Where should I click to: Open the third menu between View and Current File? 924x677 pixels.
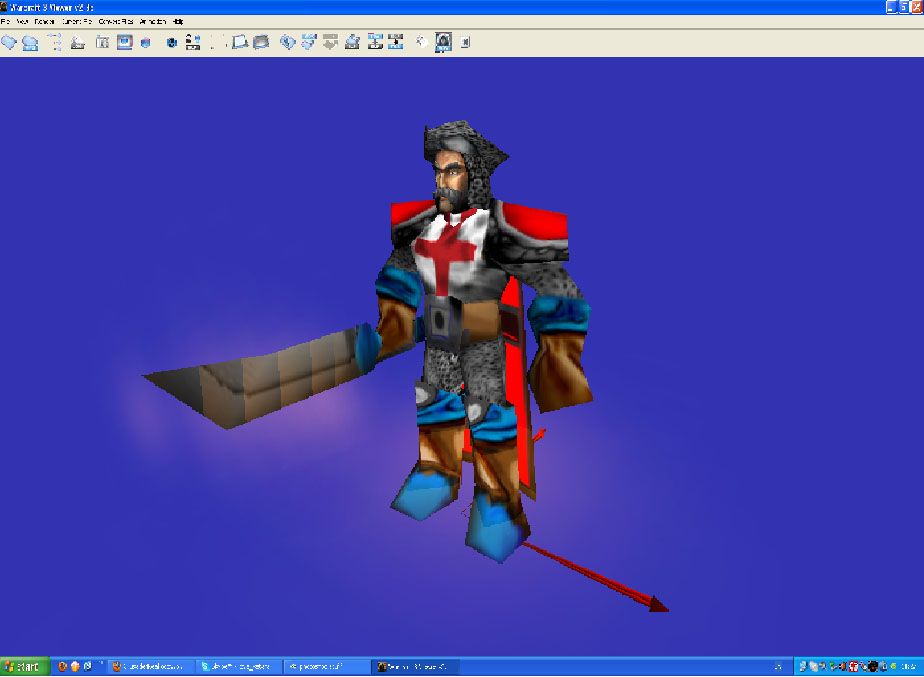(x=44, y=22)
